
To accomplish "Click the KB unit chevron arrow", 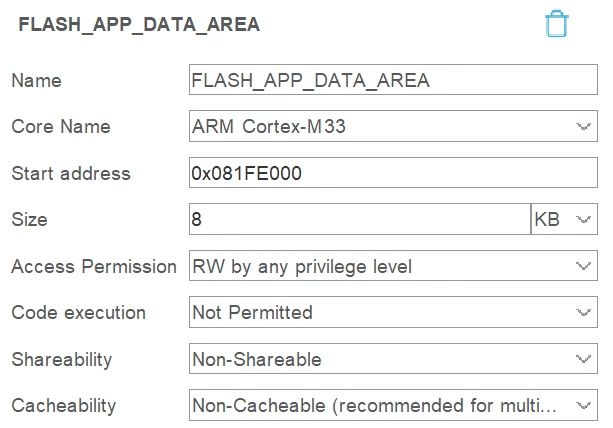I will pos(583,220).
